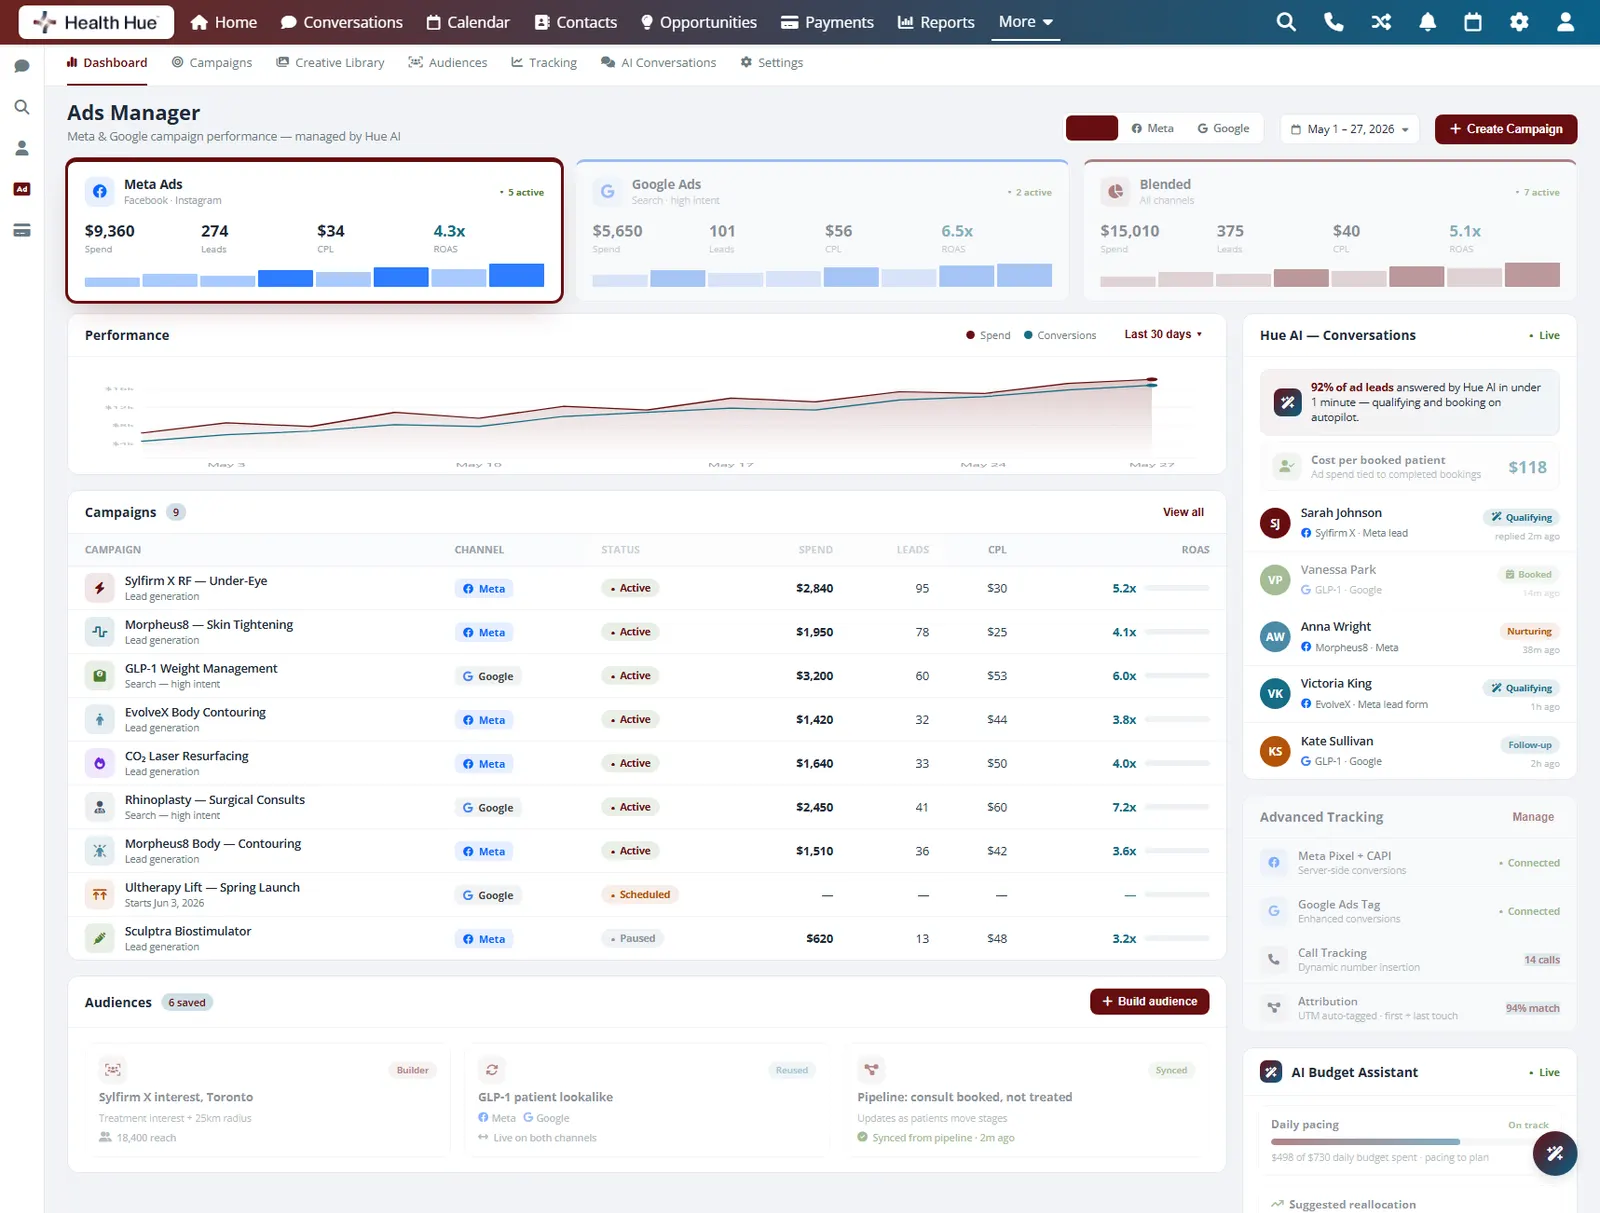The height and width of the screenshot is (1213, 1600).
Task: Open the top bar calendar icon
Action: click(1473, 22)
